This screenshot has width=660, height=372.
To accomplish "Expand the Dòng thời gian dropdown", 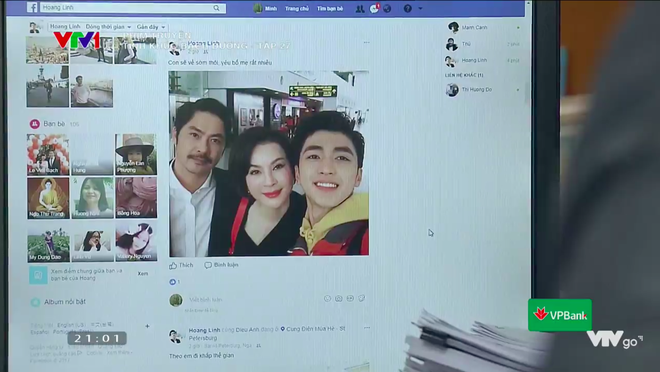I will point(108,27).
